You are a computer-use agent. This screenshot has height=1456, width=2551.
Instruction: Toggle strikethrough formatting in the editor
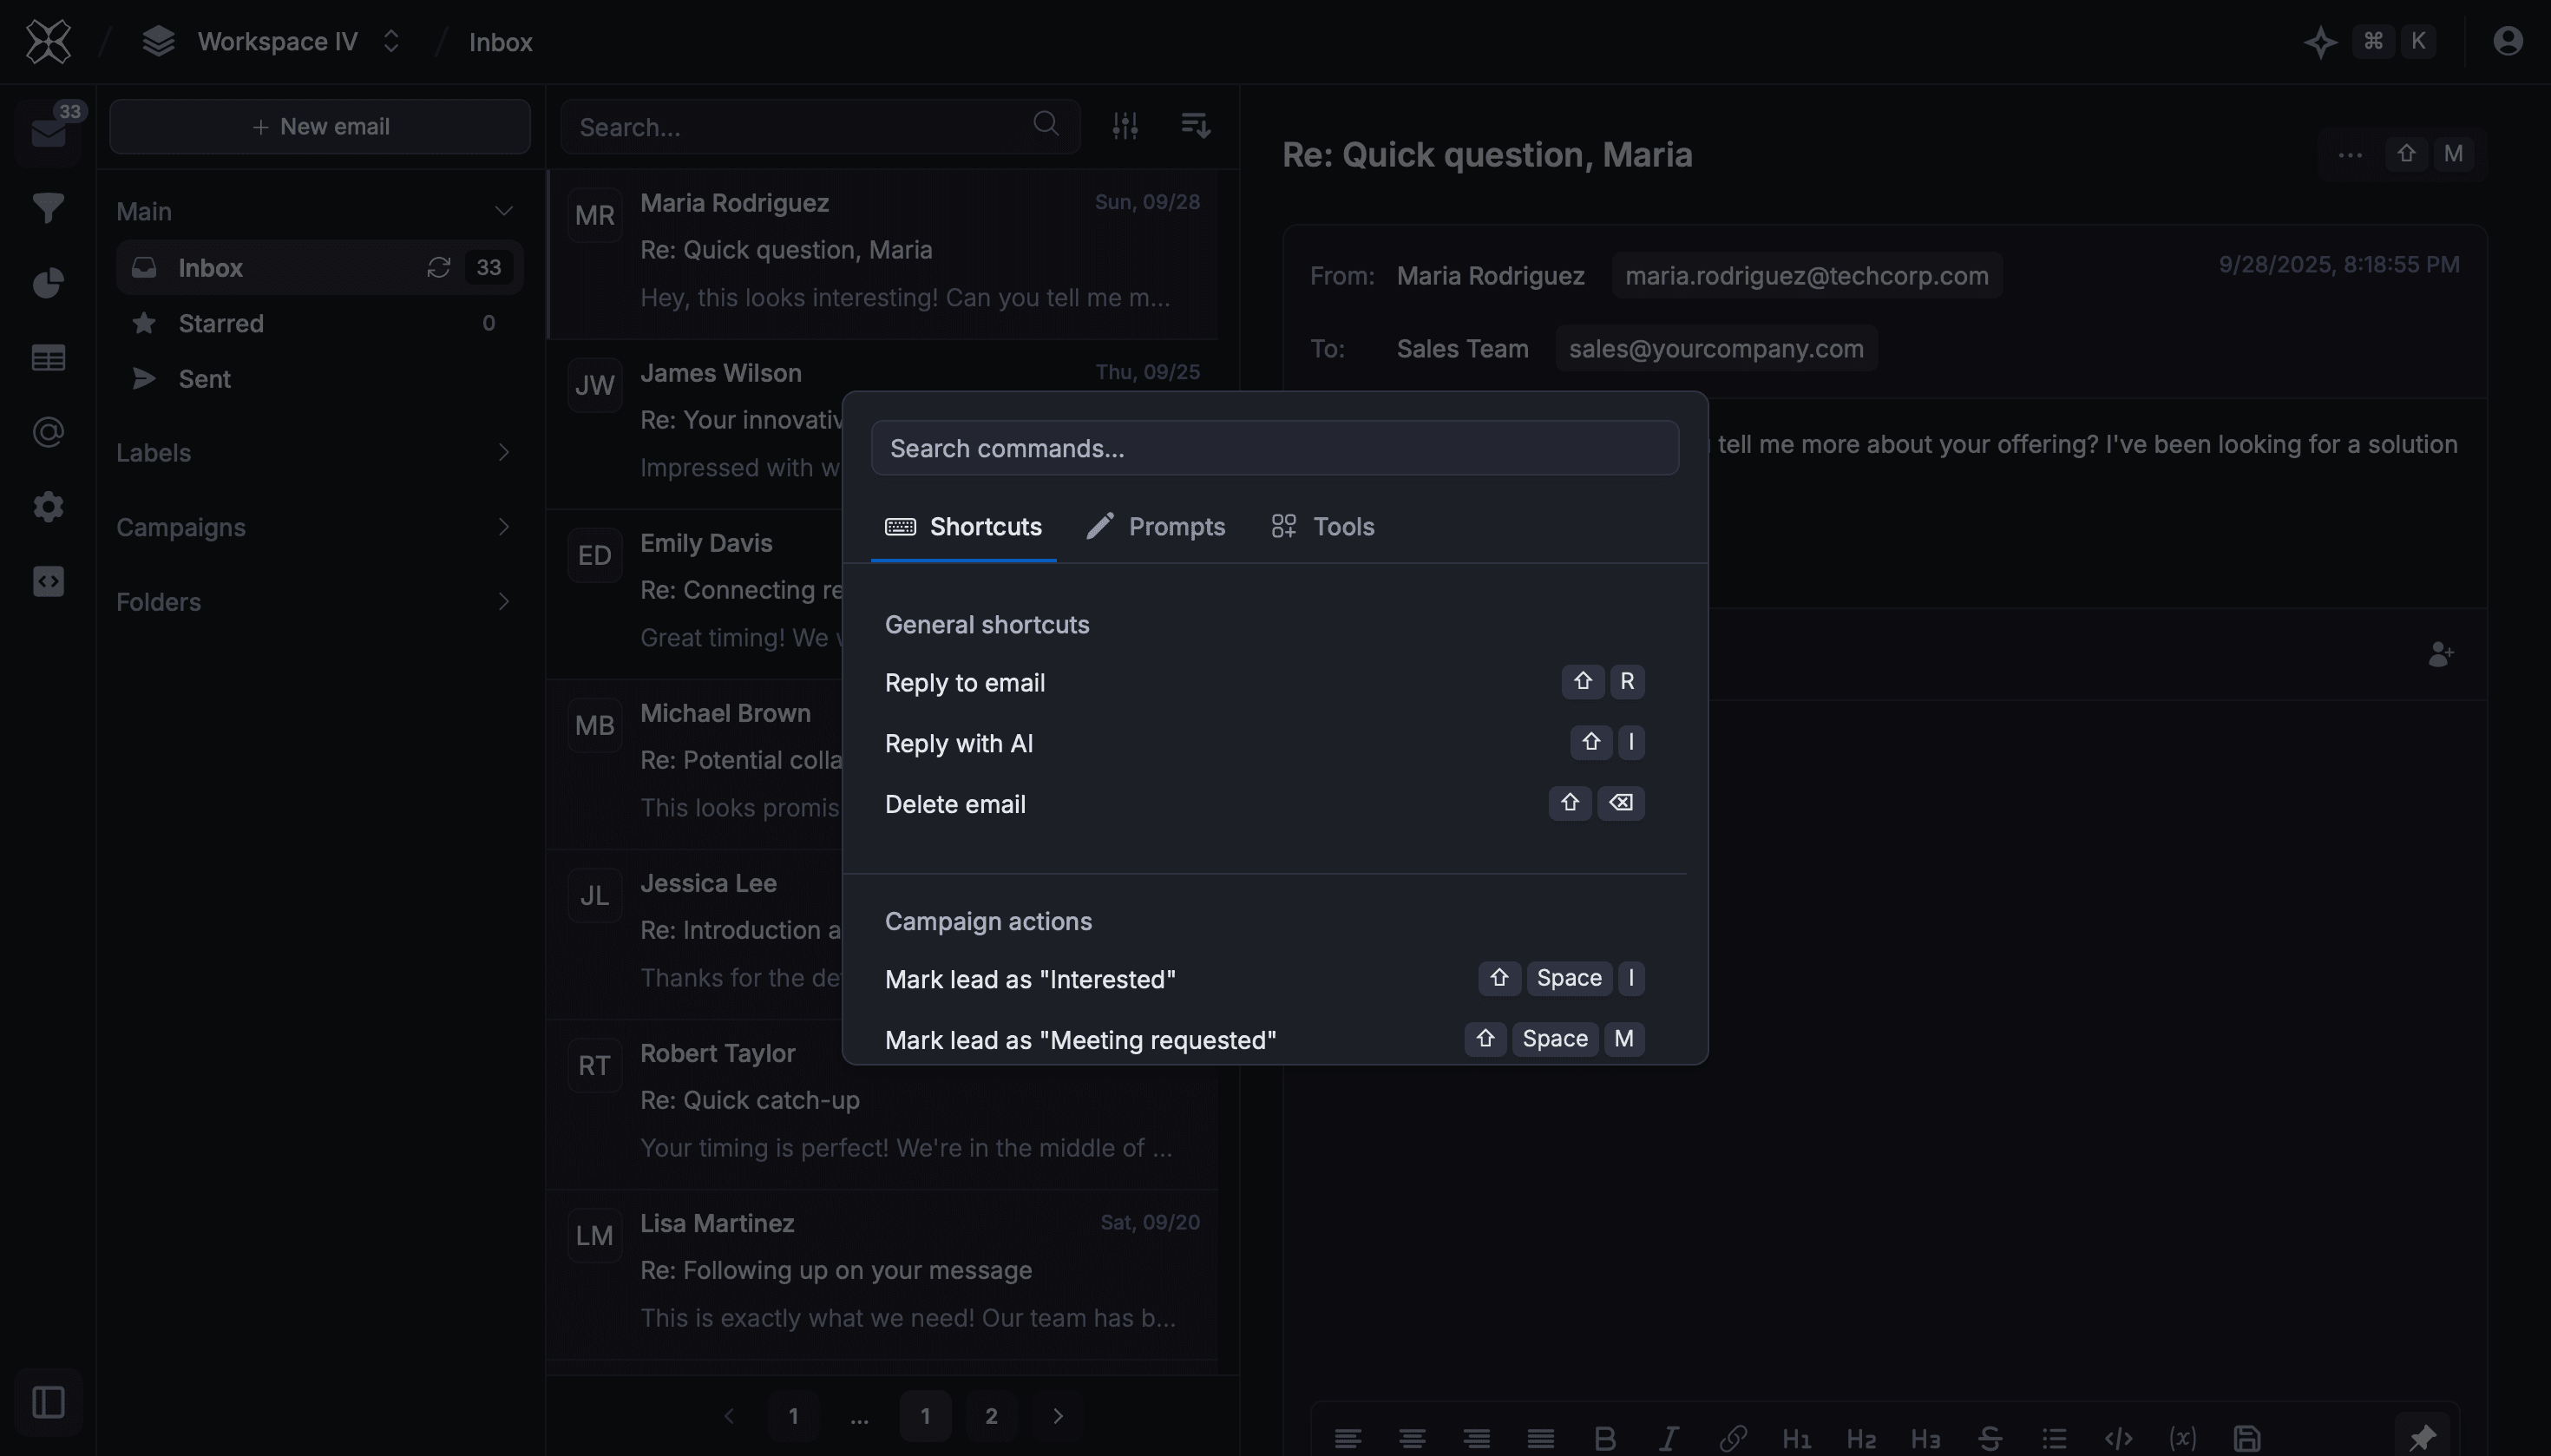[x=1988, y=1437]
